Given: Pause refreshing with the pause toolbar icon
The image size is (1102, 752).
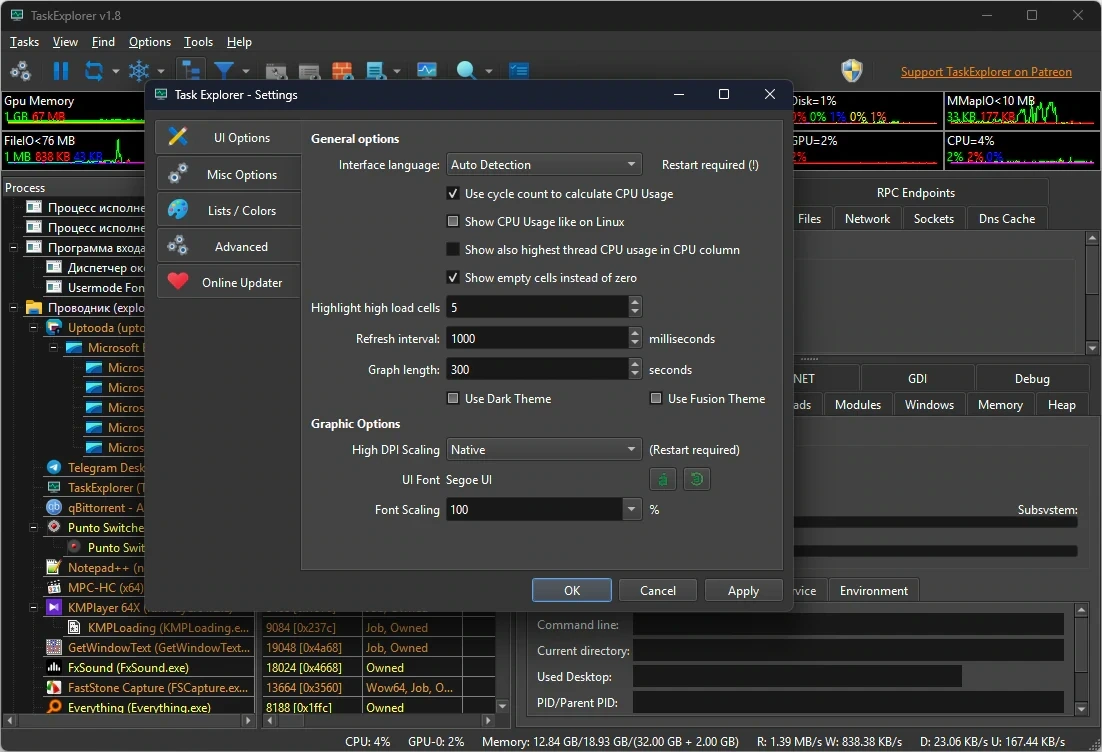Looking at the screenshot, I should coord(61,71).
